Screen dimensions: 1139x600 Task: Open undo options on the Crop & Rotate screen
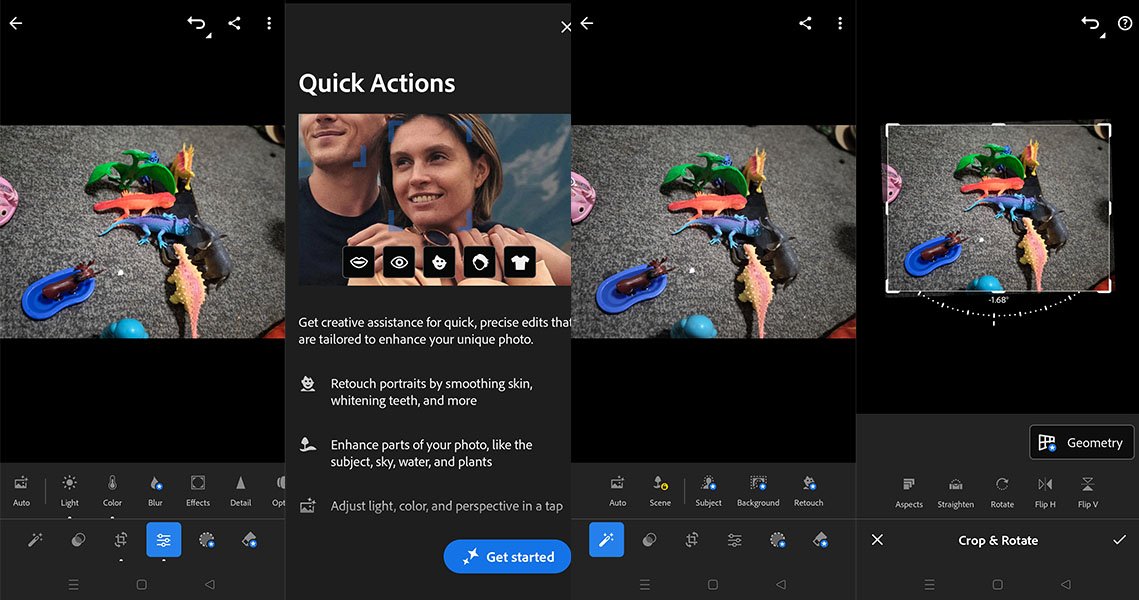tap(1092, 24)
